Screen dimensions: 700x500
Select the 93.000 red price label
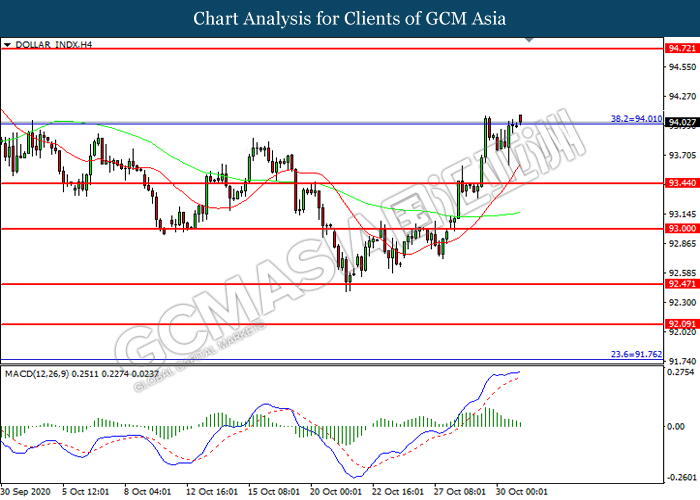tap(682, 229)
